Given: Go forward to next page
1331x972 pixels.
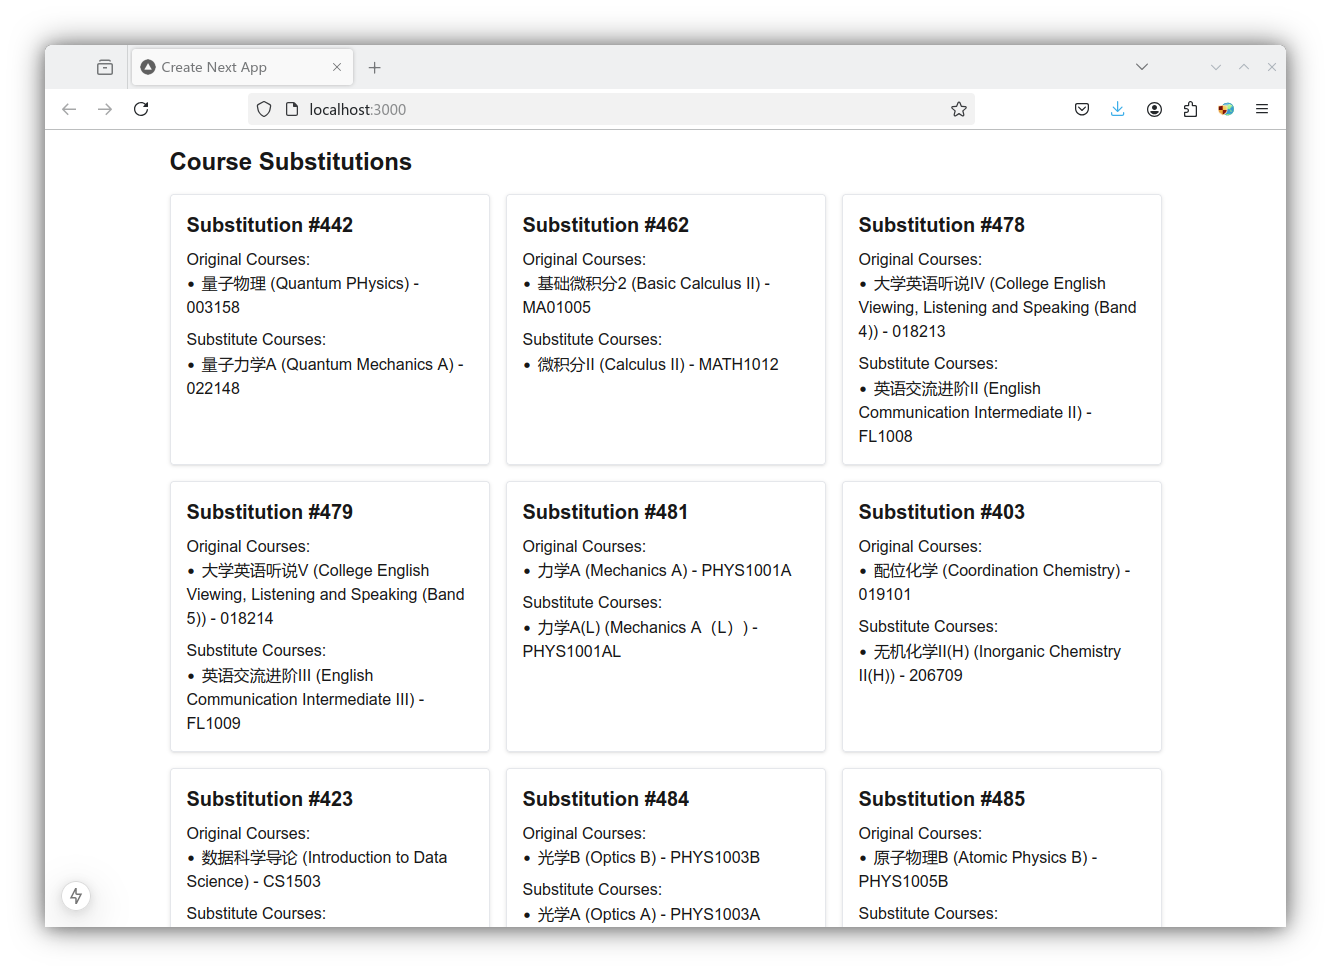Looking at the screenshot, I should pyautogui.click(x=105, y=109).
